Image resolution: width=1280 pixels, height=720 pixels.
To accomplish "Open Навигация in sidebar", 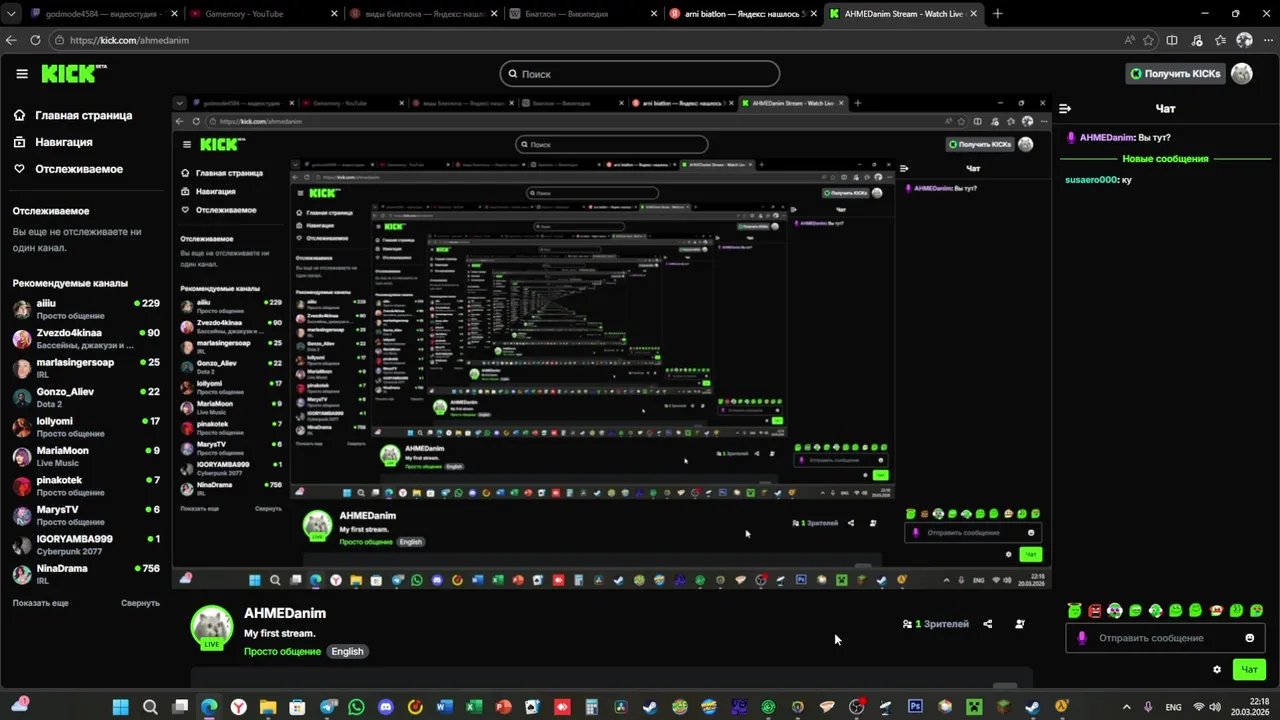I will [x=53, y=142].
